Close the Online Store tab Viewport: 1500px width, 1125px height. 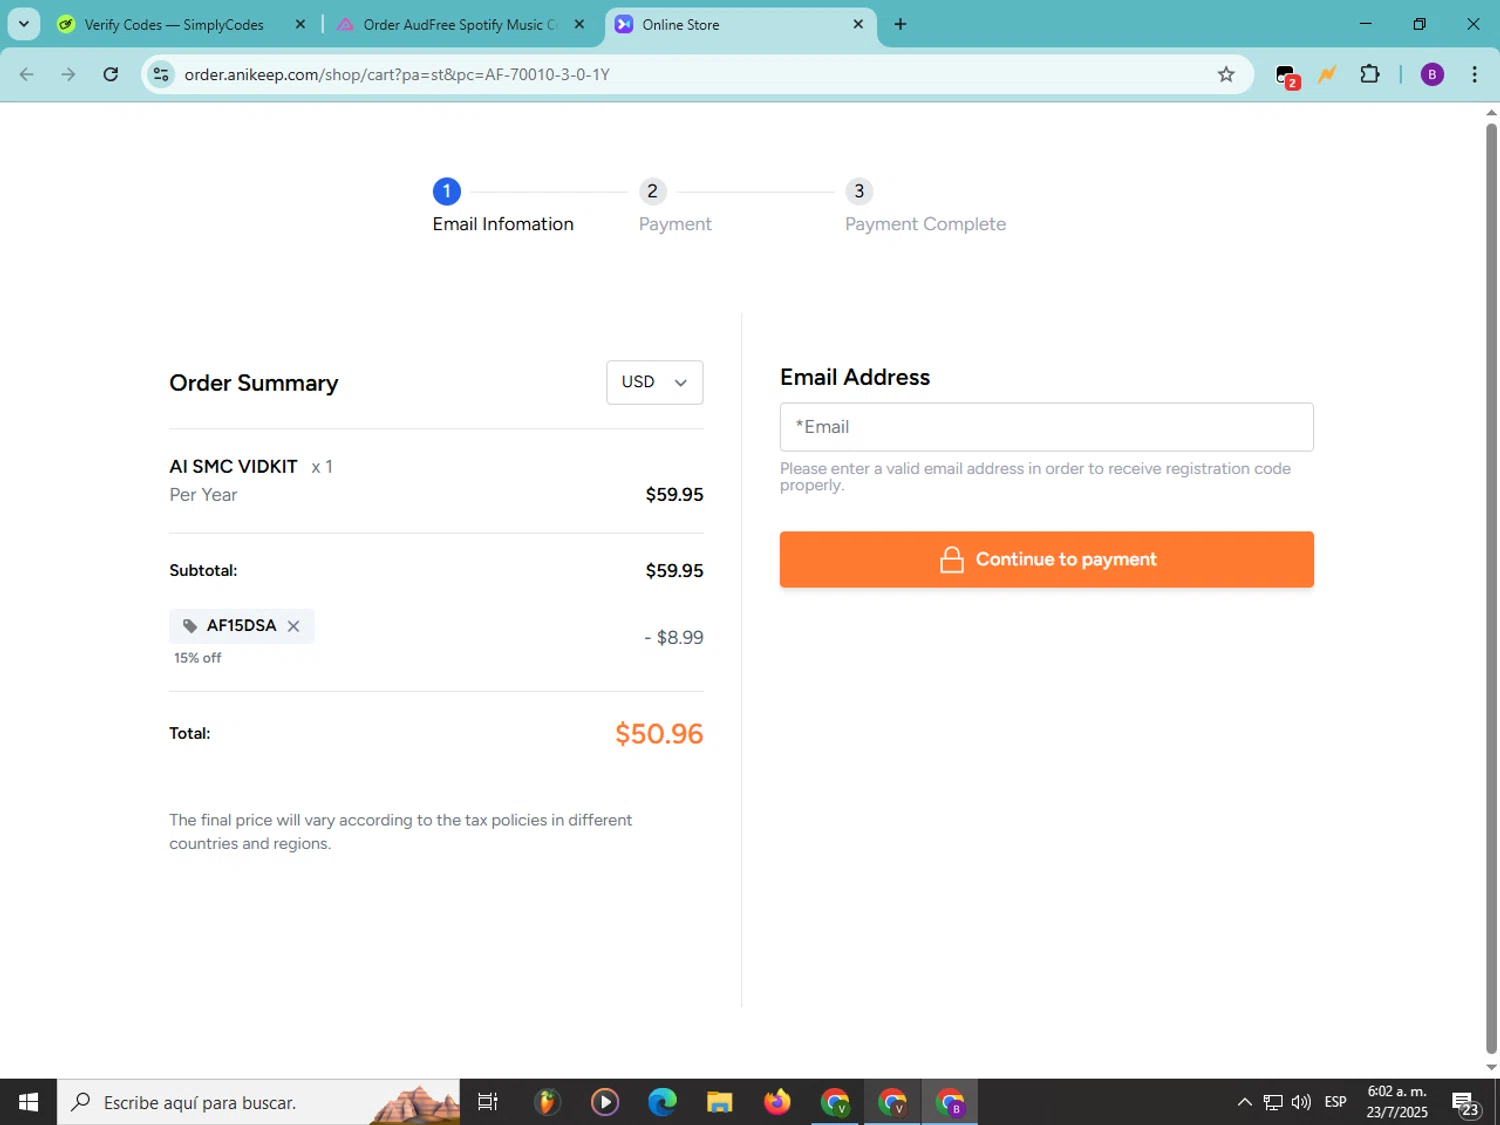858,25
